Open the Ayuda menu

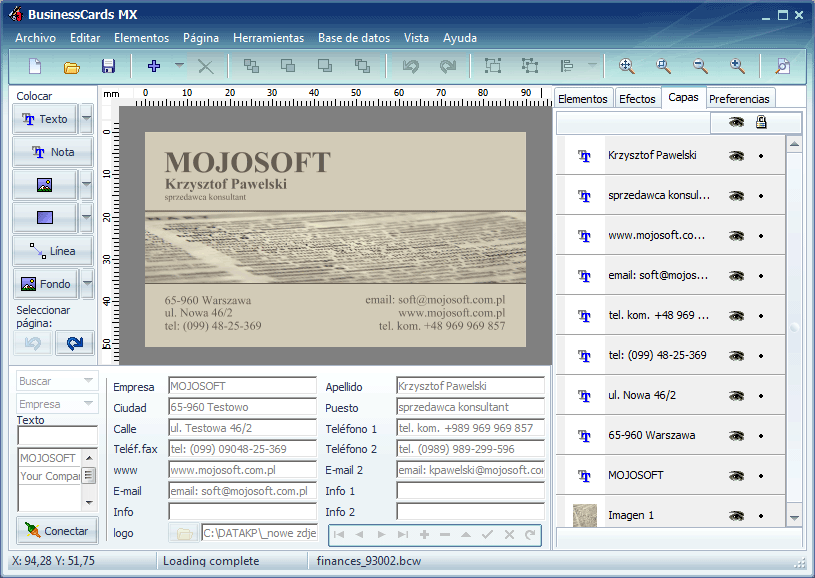click(460, 38)
